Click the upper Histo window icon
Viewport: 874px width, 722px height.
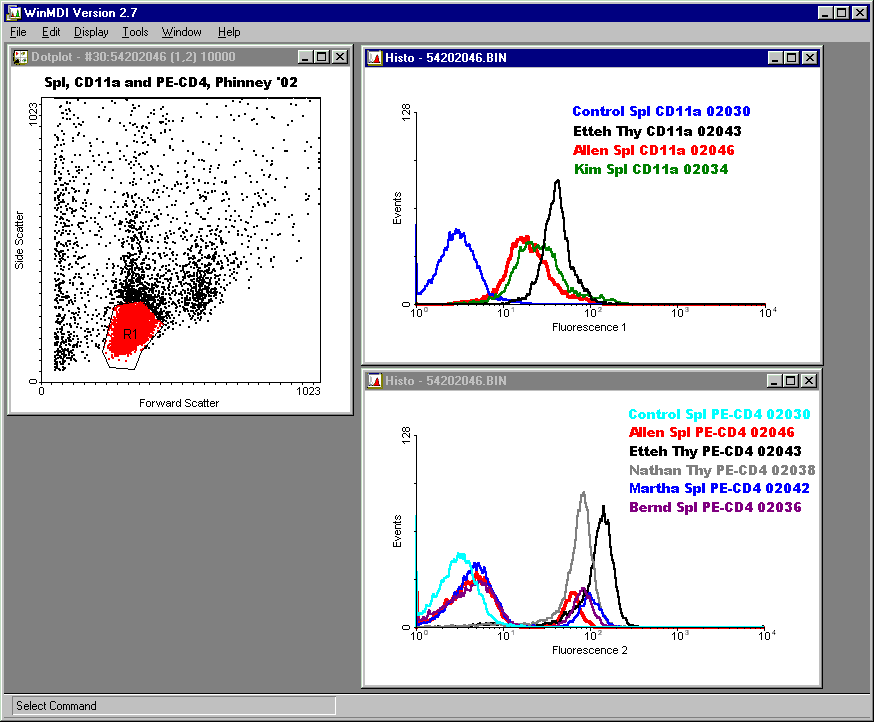374,58
